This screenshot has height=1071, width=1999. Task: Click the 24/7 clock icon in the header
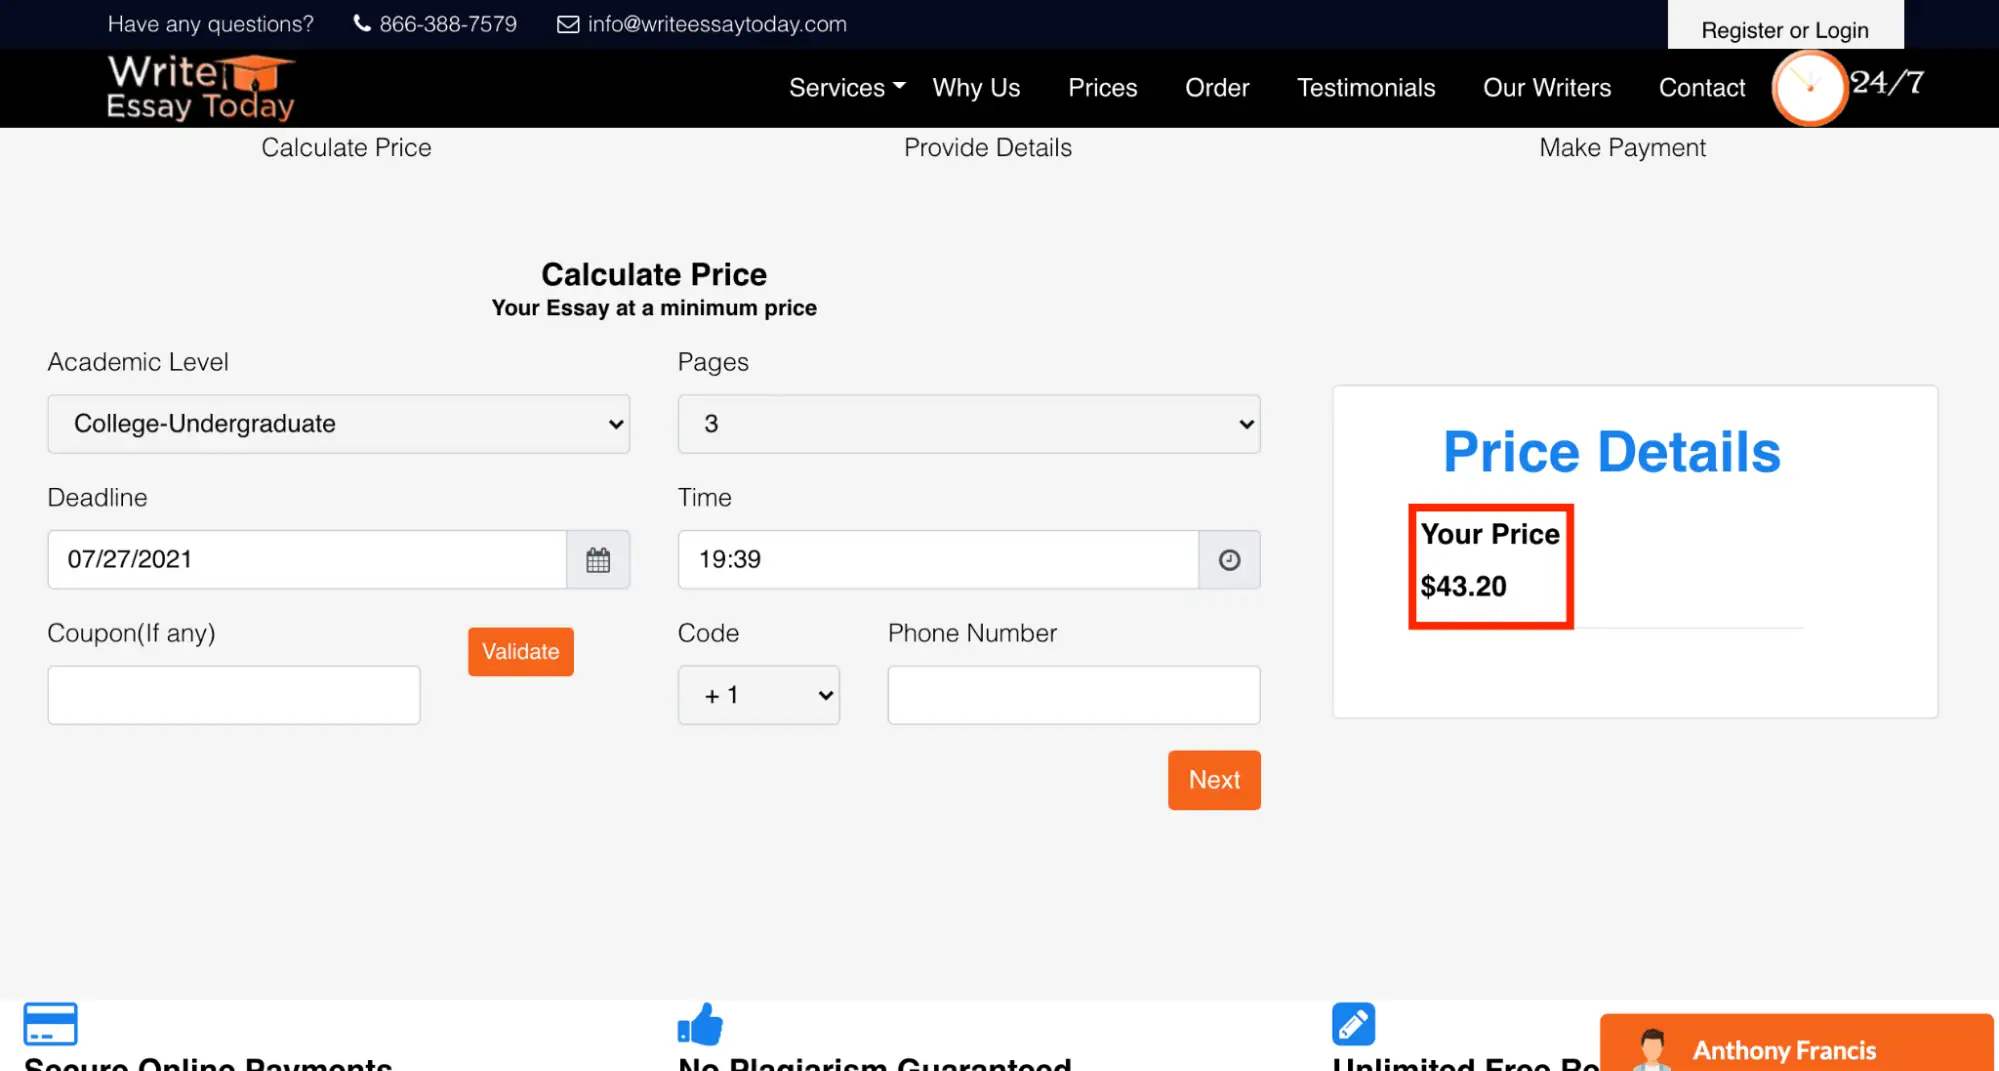pos(1810,88)
